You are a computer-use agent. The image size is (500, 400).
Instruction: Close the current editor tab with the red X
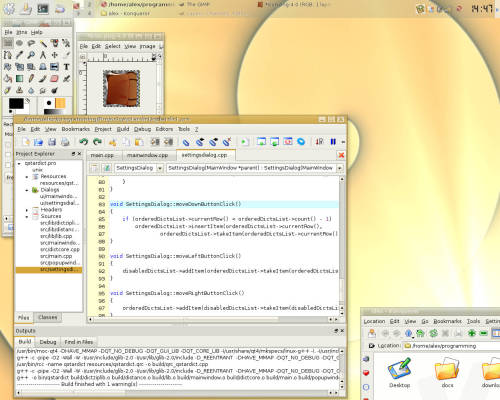click(x=341, y=155)
